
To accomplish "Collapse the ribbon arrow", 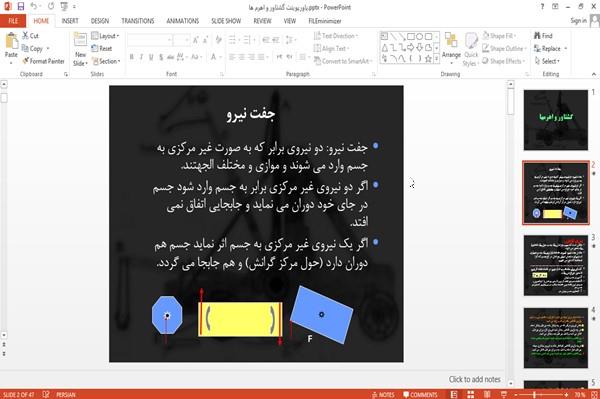I will (x=593, y=74).
